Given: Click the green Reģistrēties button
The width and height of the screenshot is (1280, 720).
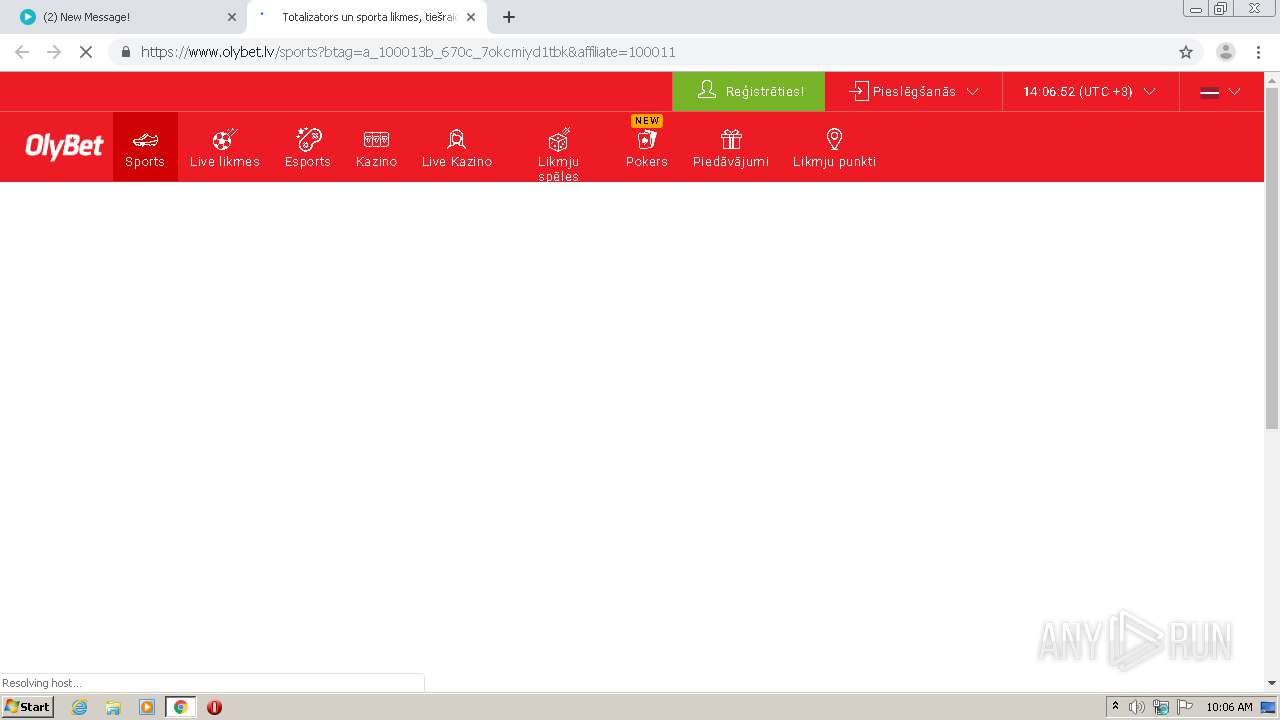Looking at the screenshot, I should pos(749,91).
